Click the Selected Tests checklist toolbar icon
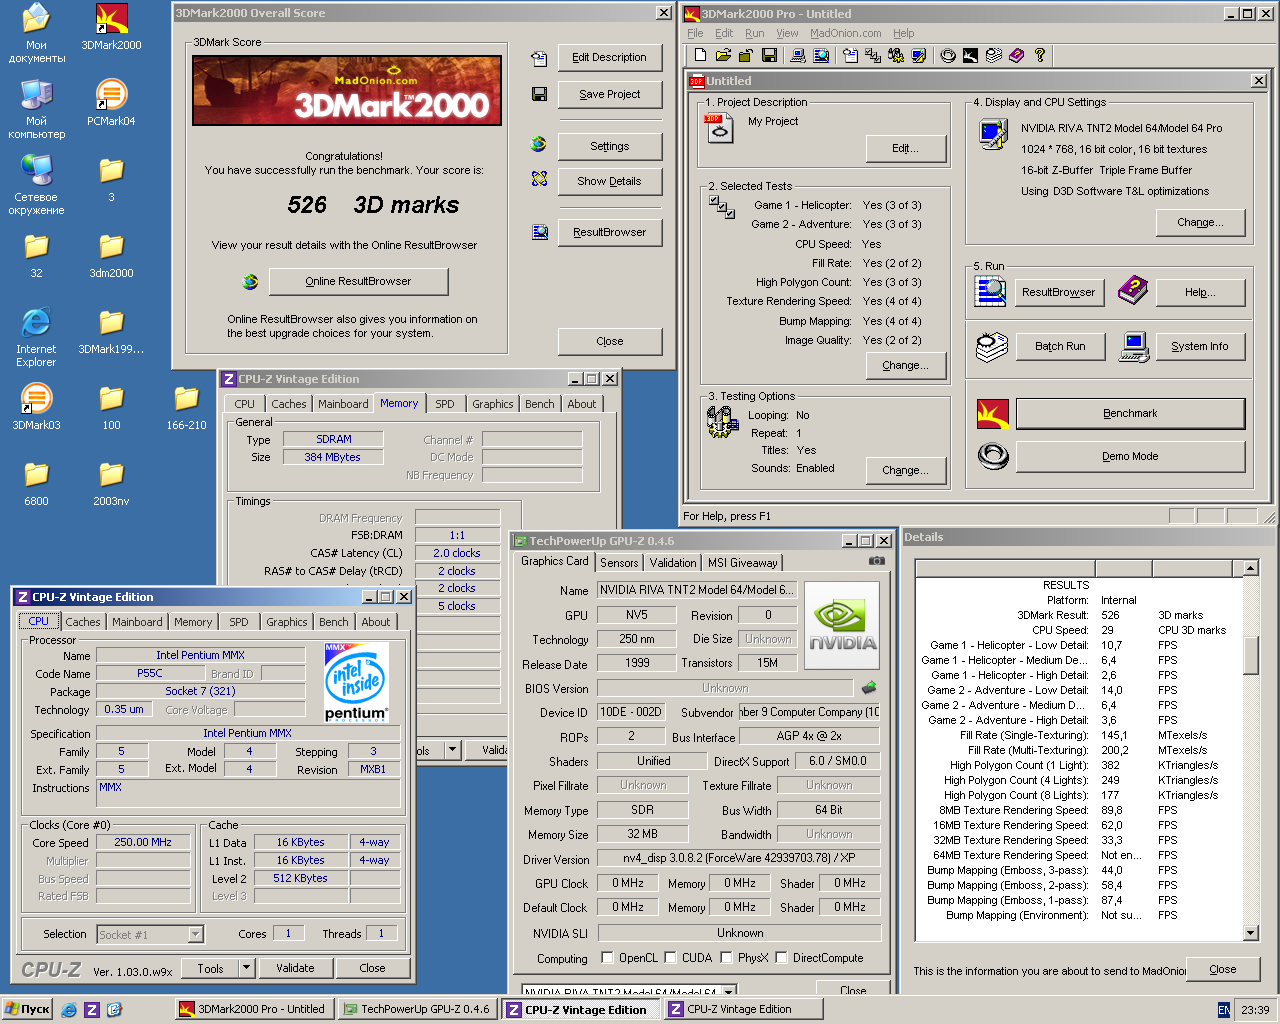This screenshot has width=1280, height=1024. click(873, 55)
